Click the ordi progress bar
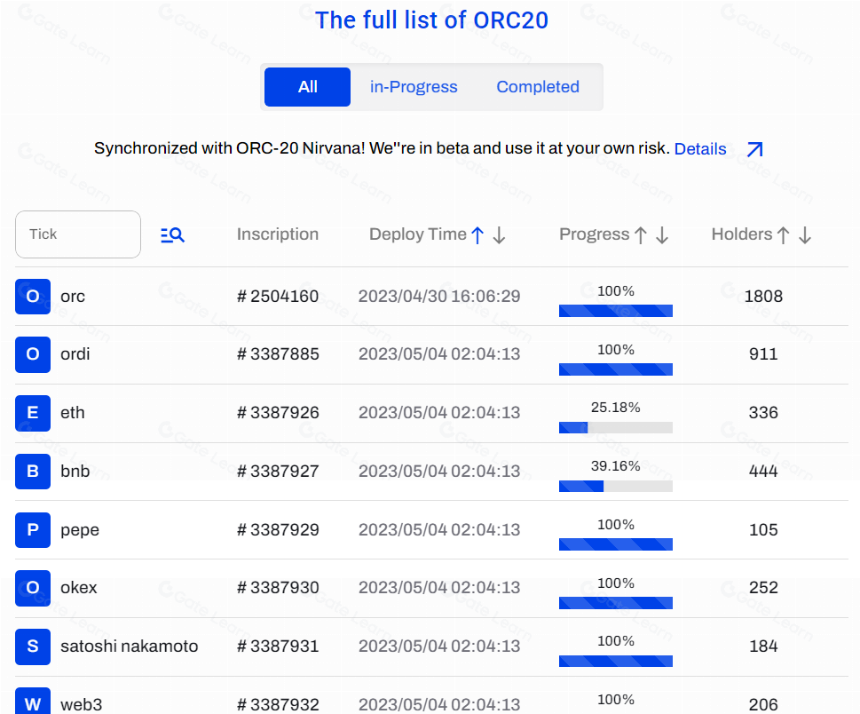This screenshot has width=860, height=714. click(x=616, y=369)
